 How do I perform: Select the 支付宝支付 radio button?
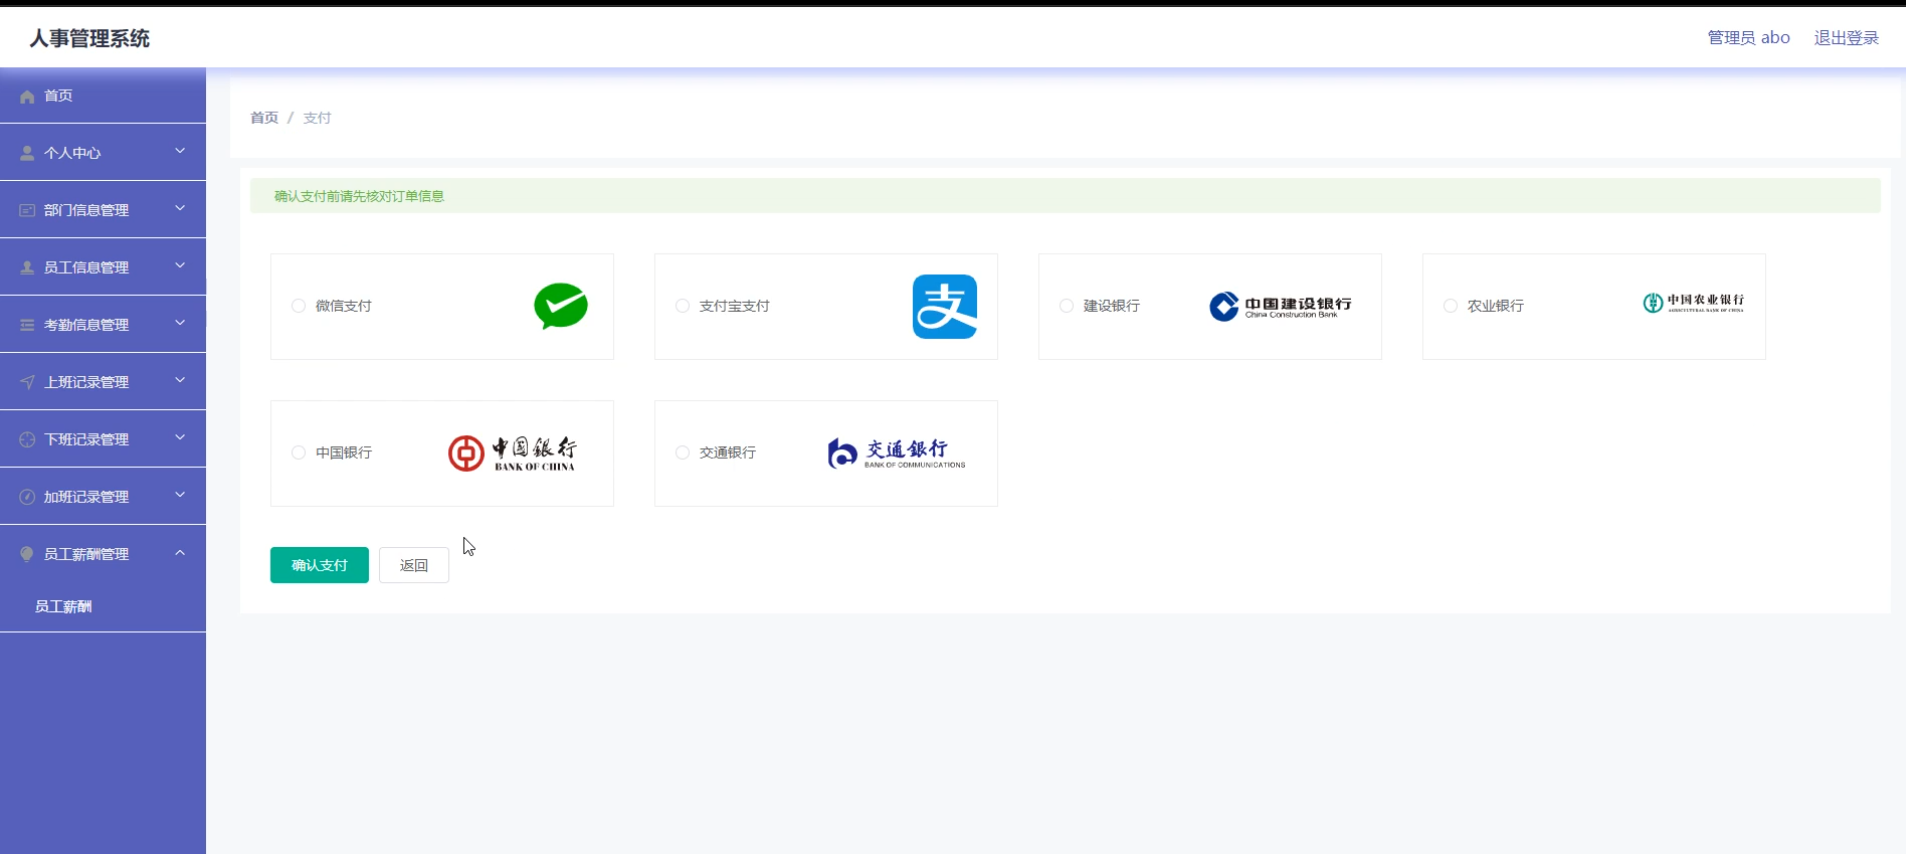682,306
